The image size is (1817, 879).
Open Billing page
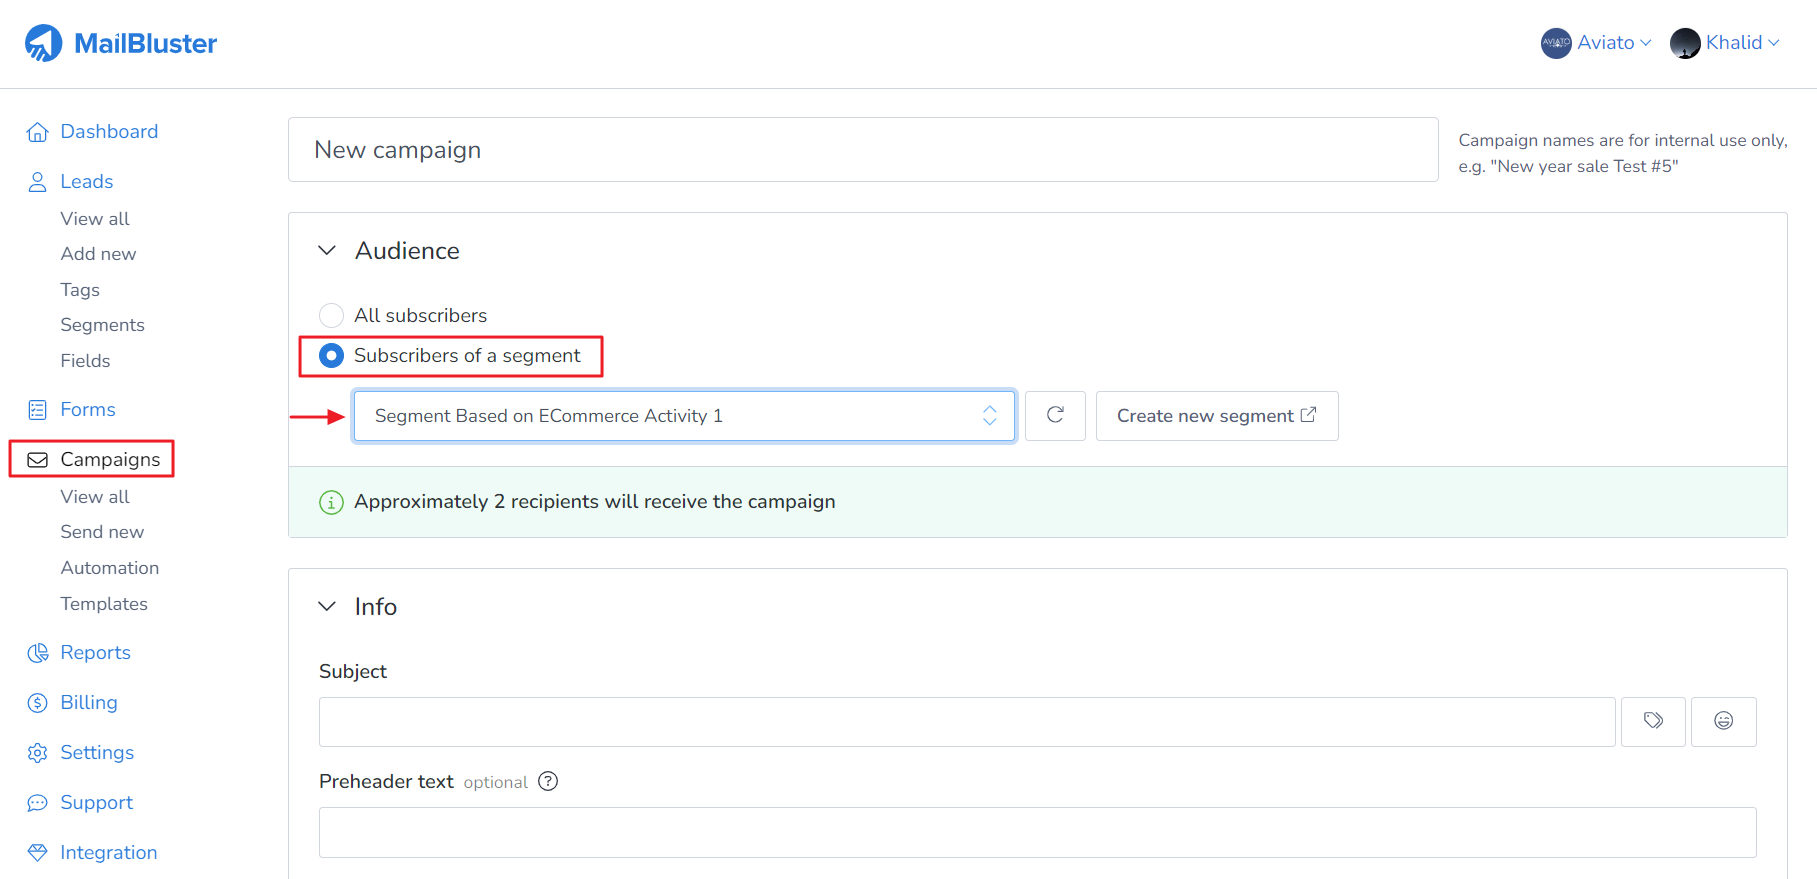pos(89,703)
